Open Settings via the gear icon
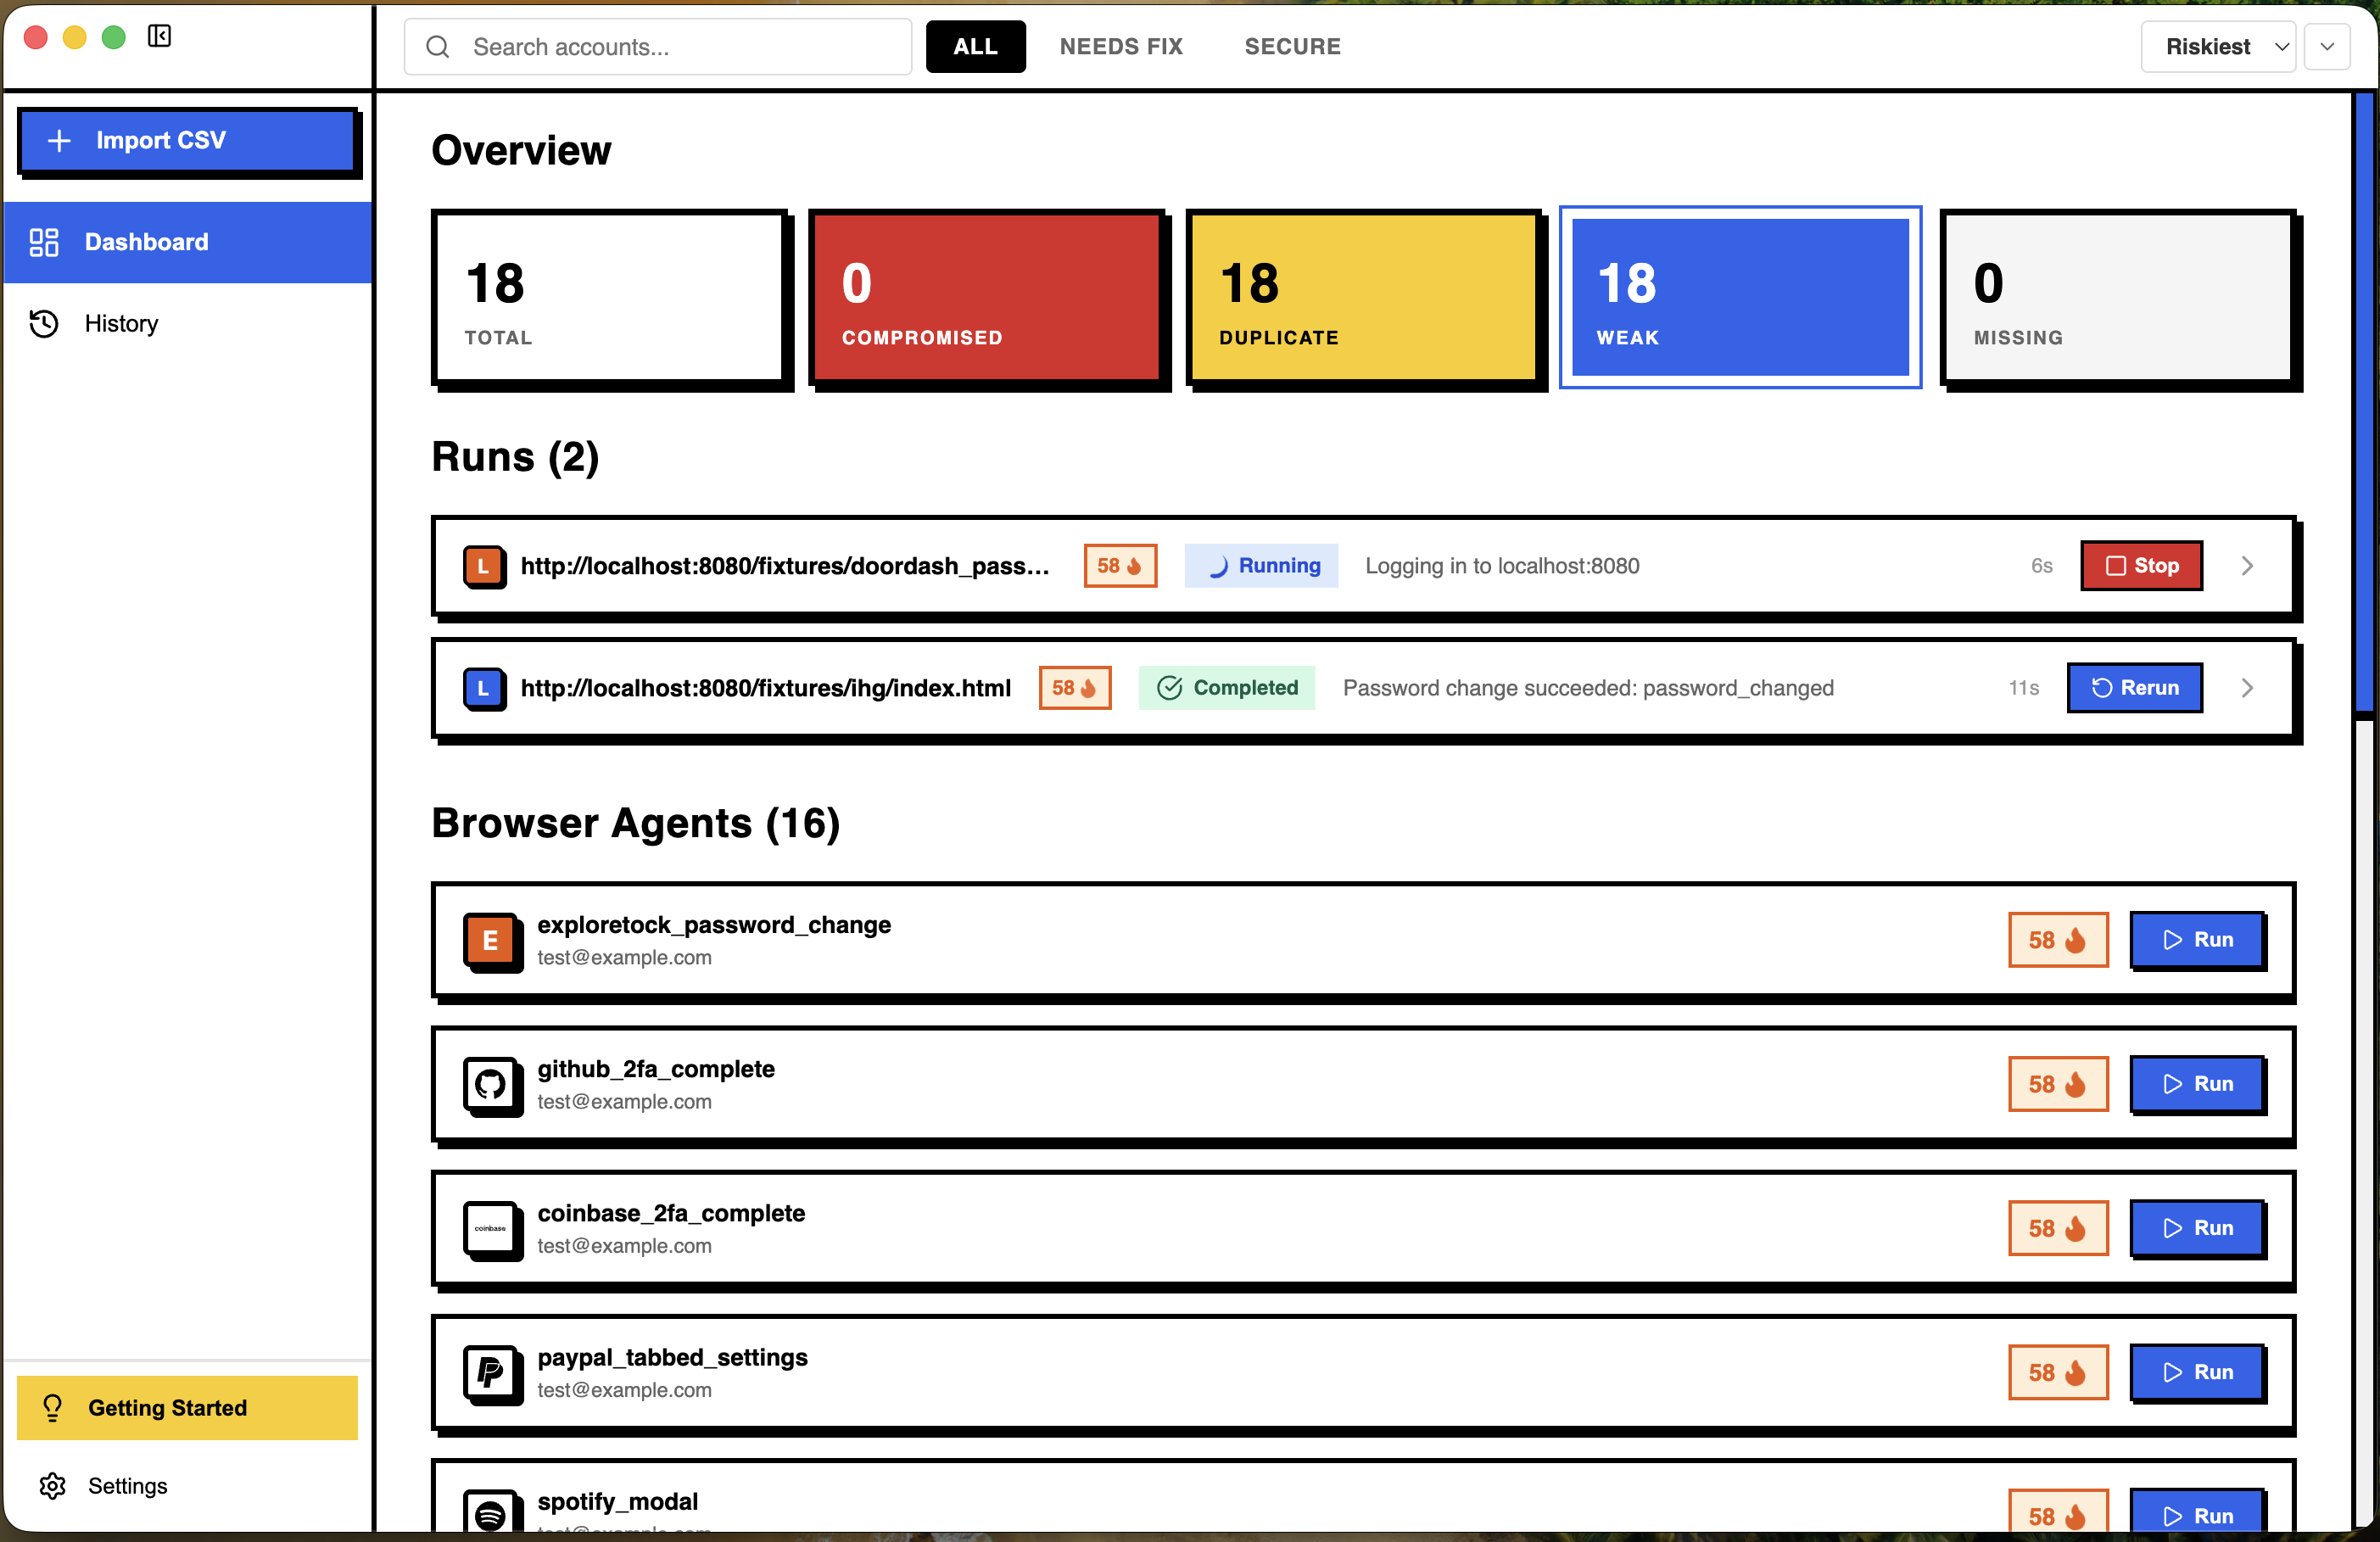 (x=53, y=1486)
